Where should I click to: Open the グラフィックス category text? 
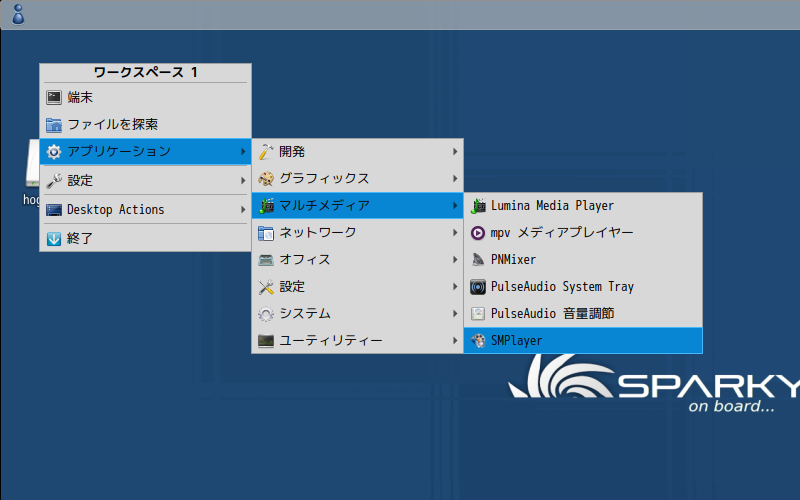(324, 179)
